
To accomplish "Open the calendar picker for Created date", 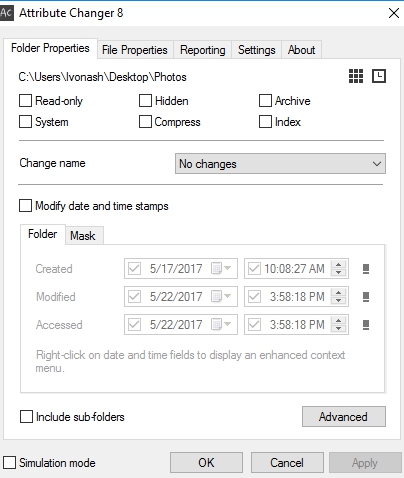I will coord(221,268).
